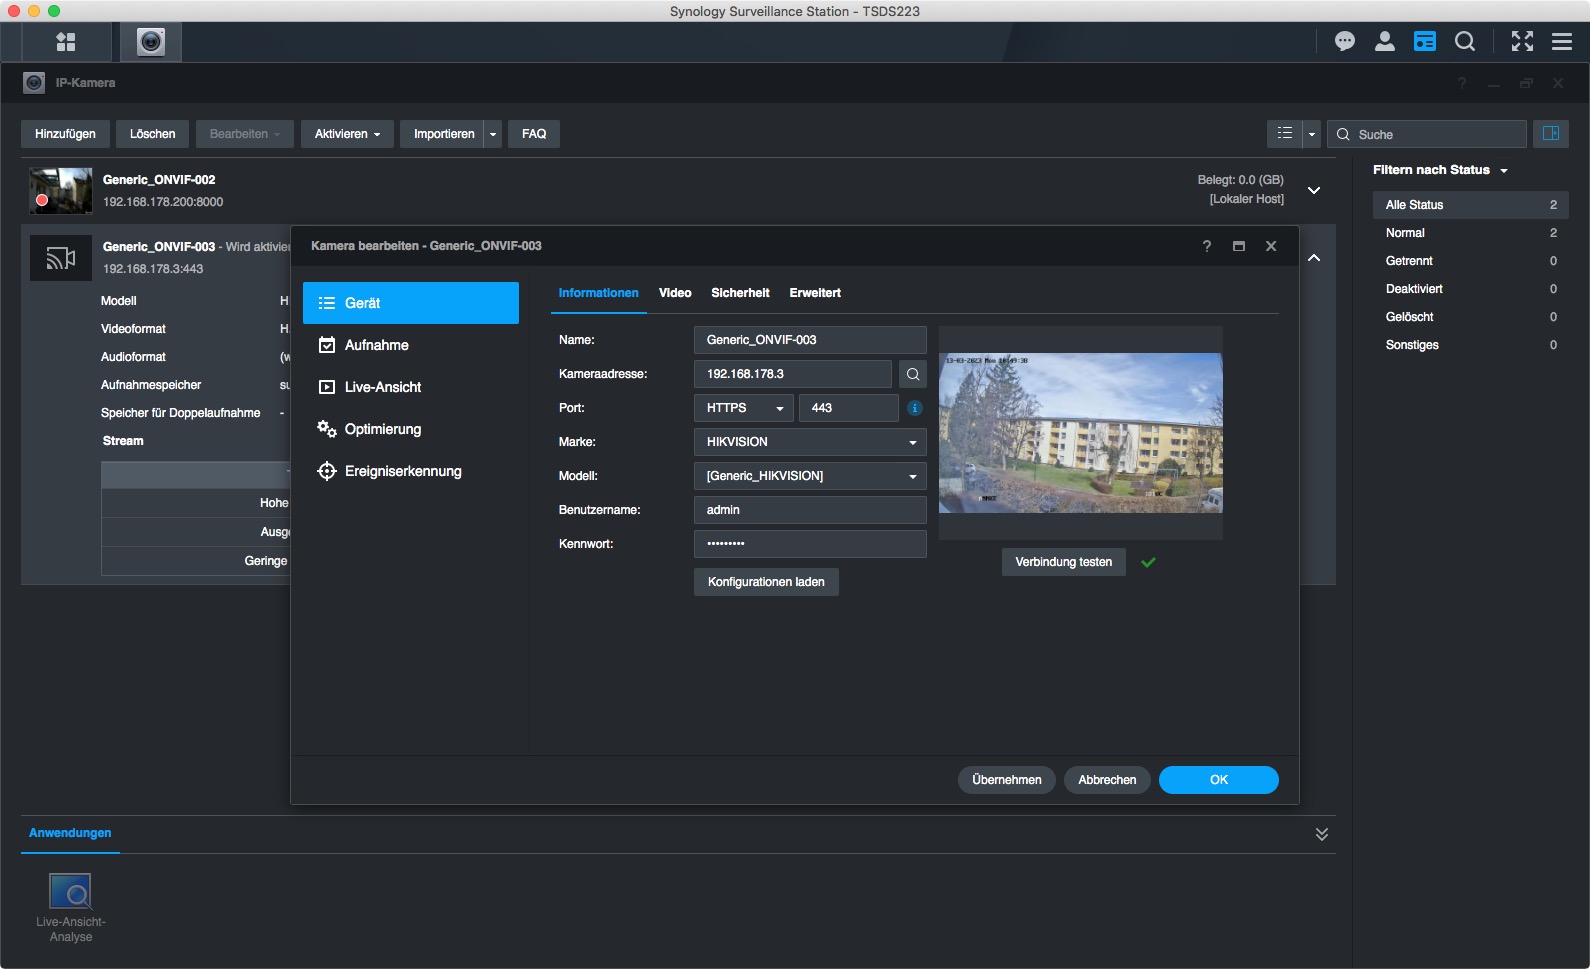Viewport: 1590px width, 969px height.
Task: Open global search magnifier in top bar
Action: pyautogui.click(x=1464, y=41)
